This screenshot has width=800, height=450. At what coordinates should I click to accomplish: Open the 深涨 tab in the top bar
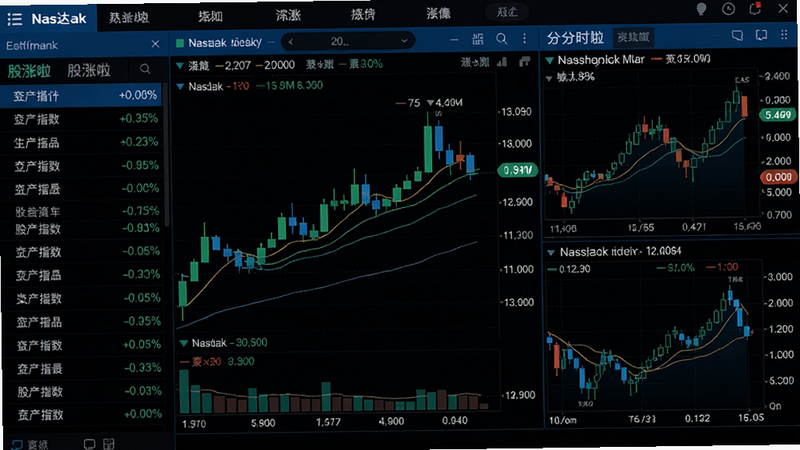(288, 15)
